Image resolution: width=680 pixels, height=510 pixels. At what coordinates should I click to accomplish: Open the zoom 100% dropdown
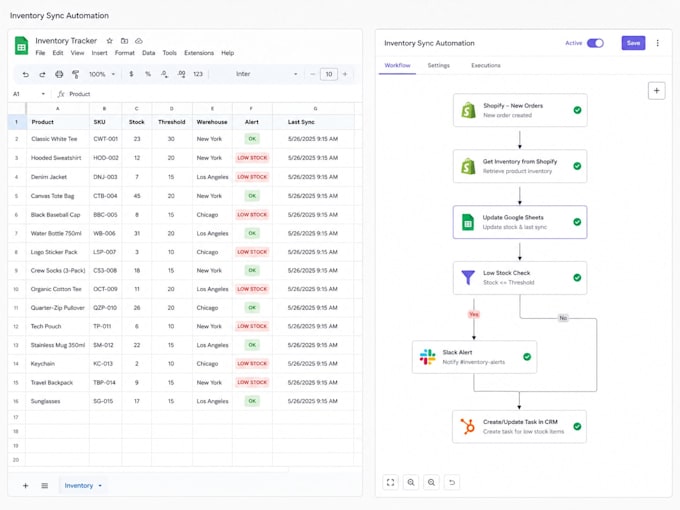tap(102, 74)
